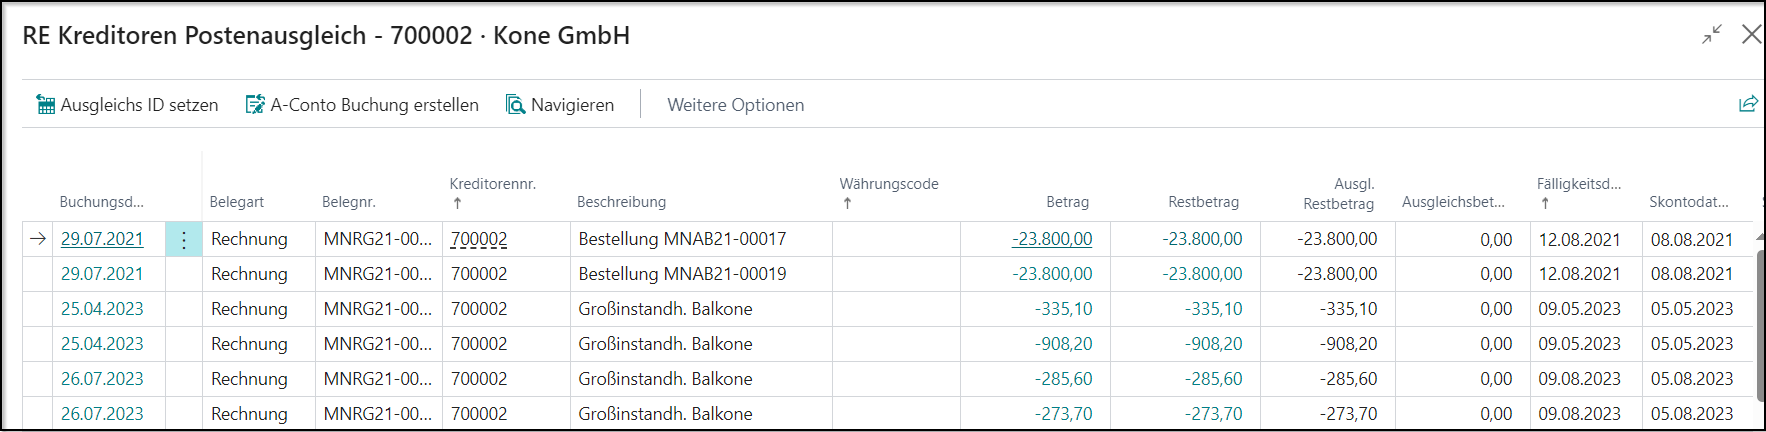The height and width of the screenshot is (432, 1766).
Task: Select the Bestellung MNAB21-00019 description cell
Action: (682, 274)
